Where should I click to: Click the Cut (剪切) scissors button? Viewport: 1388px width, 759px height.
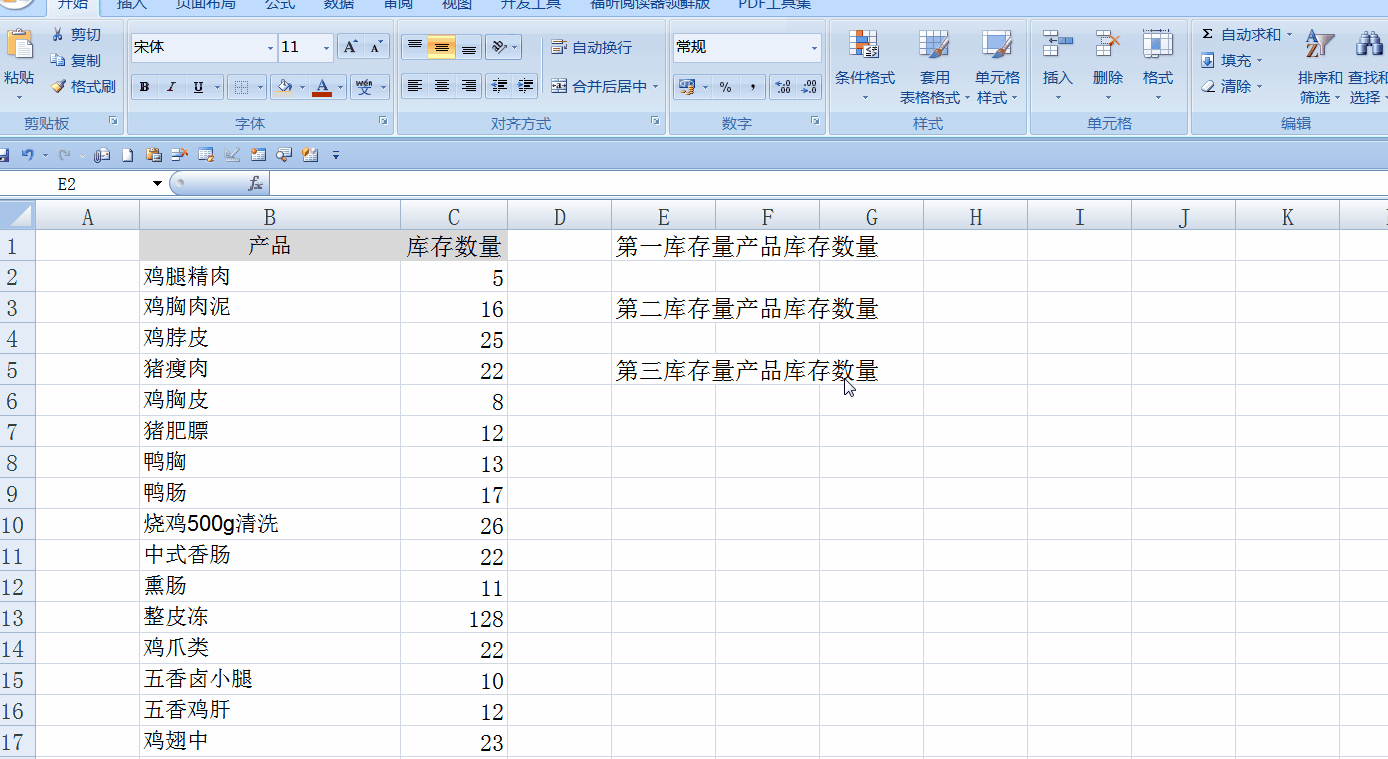pos(76,35)
